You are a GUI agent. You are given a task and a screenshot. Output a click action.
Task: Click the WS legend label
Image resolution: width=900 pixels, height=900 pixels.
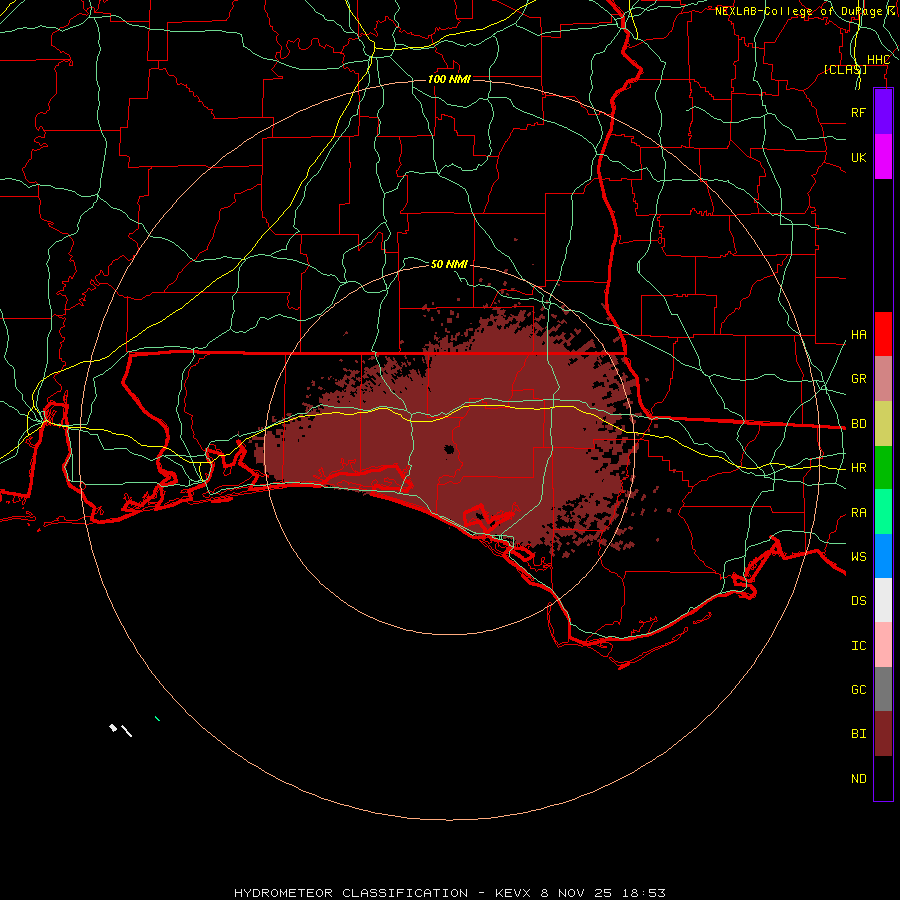[x=859, y=557]
